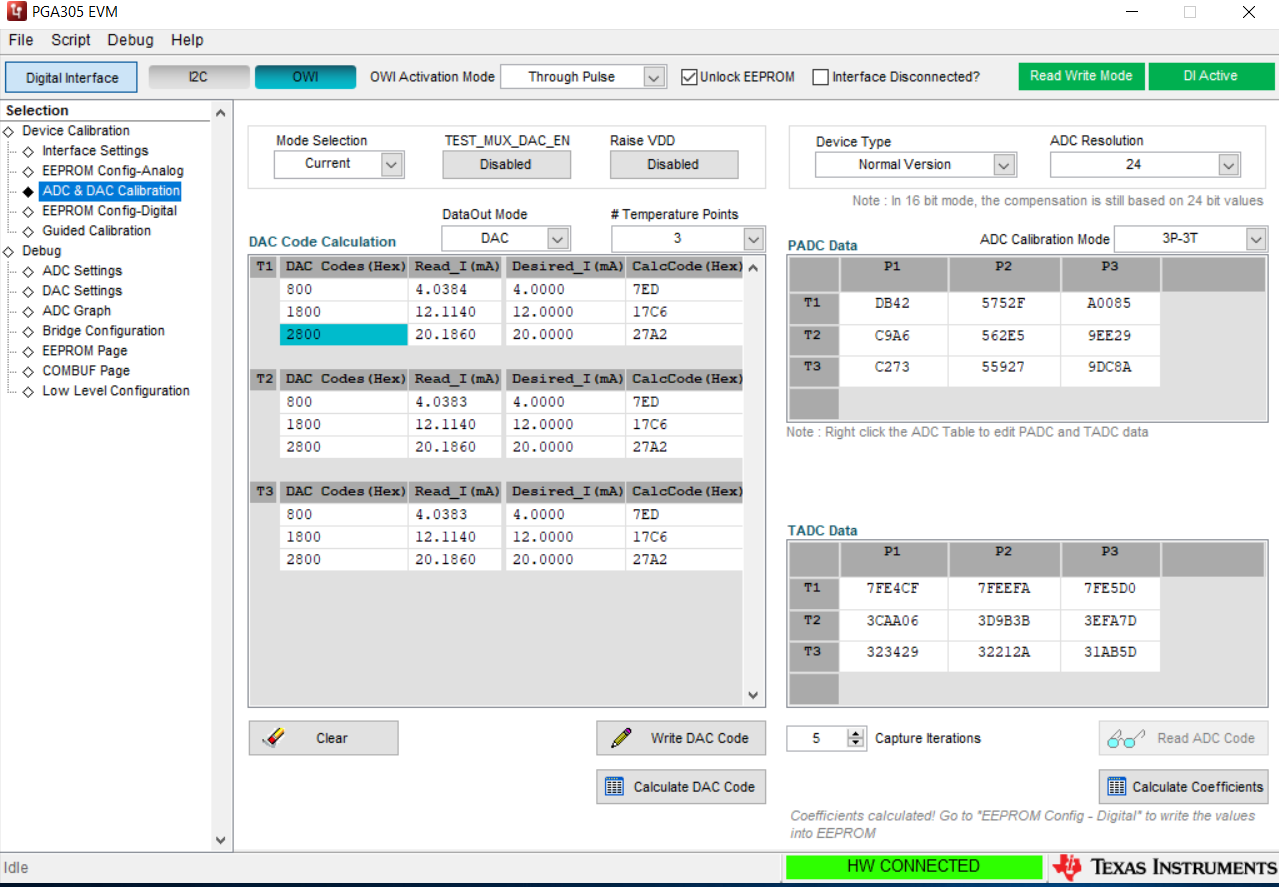Select ADC Graph in tree
1279x887 pixels.
click(77, 311)
